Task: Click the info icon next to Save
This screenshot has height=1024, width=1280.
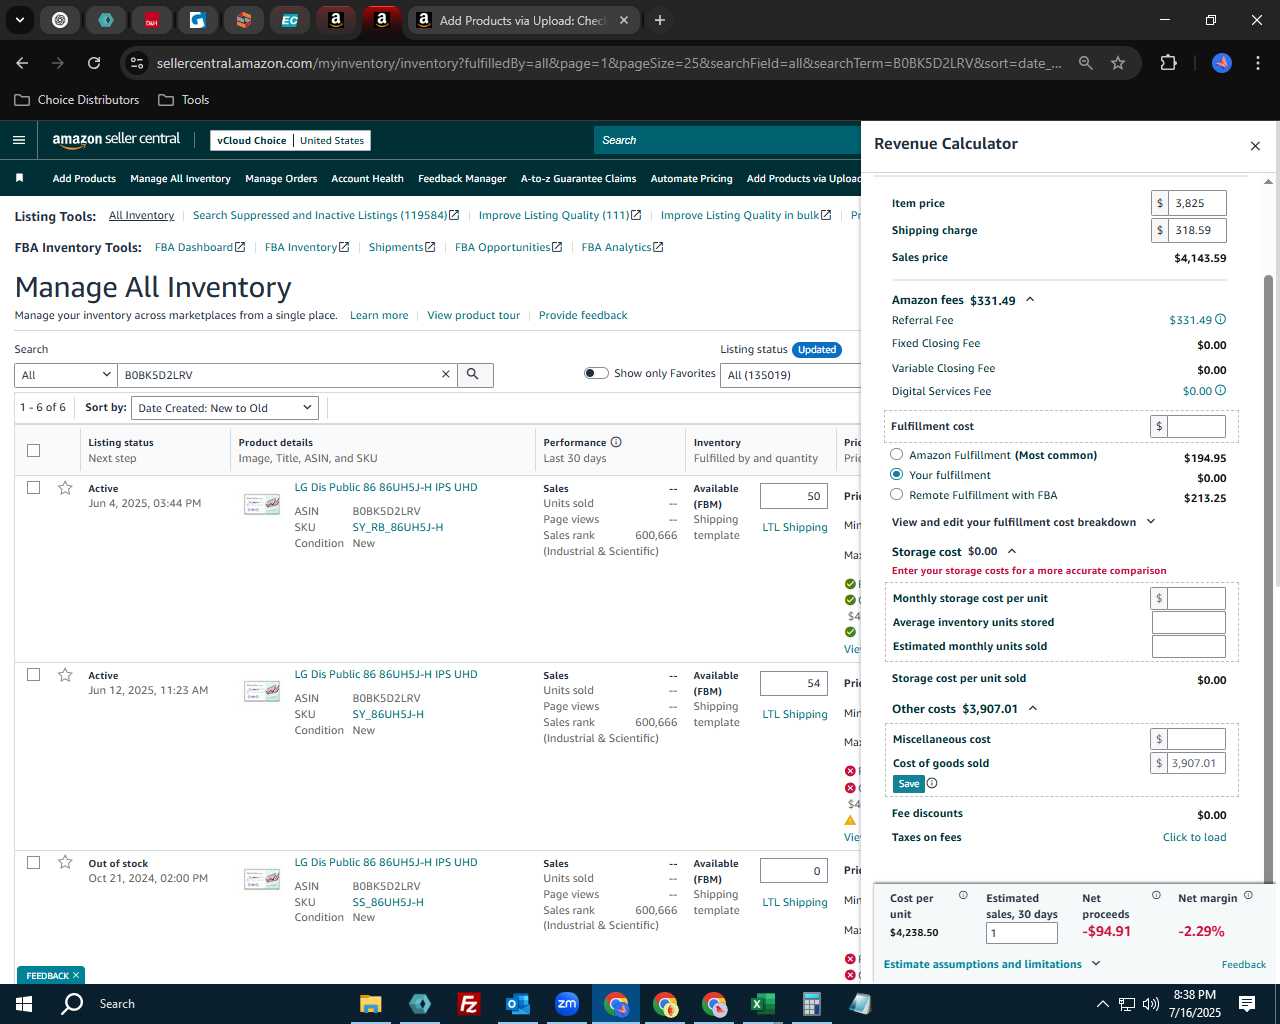Action: point(932,784)
